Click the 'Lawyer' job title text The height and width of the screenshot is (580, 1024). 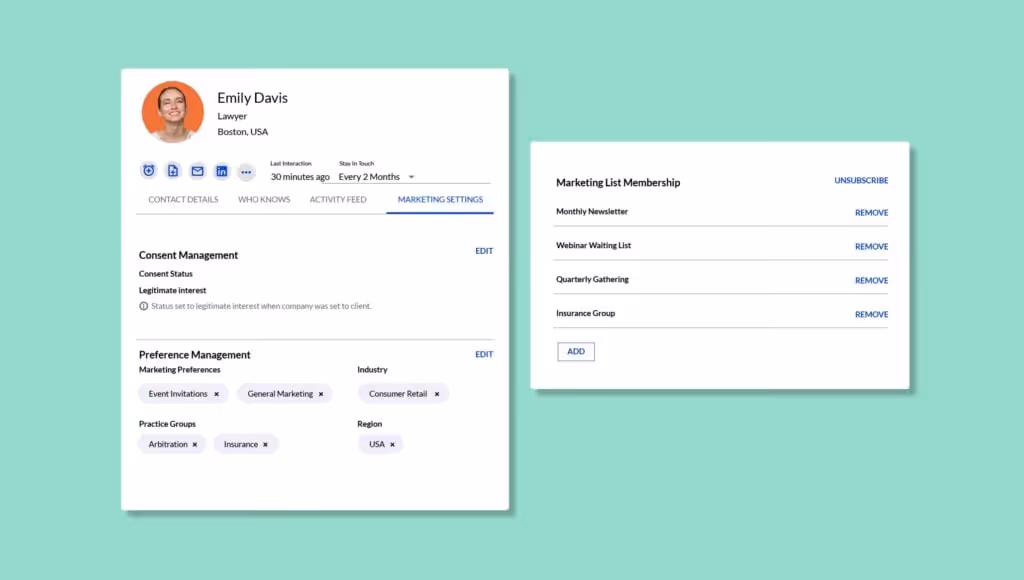pos(232,116)
